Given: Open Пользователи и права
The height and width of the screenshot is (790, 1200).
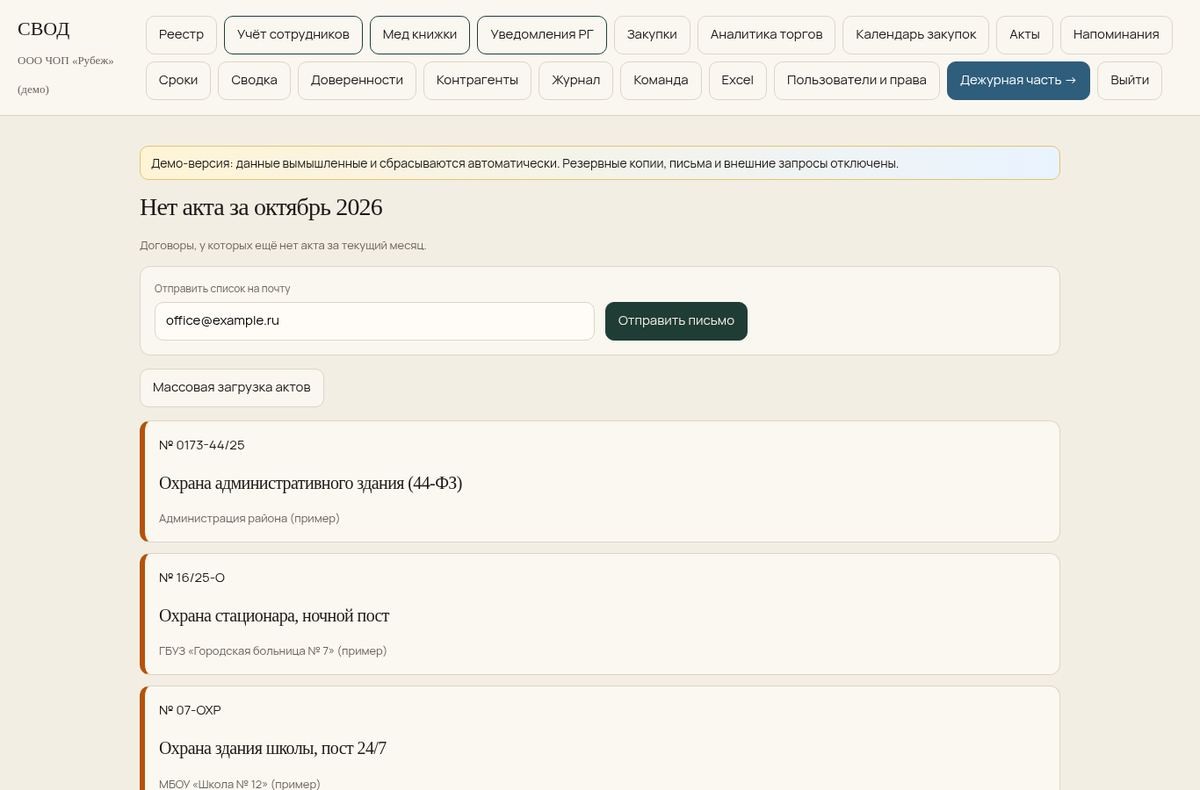Looking at the screenshot, I should (857, 81).
